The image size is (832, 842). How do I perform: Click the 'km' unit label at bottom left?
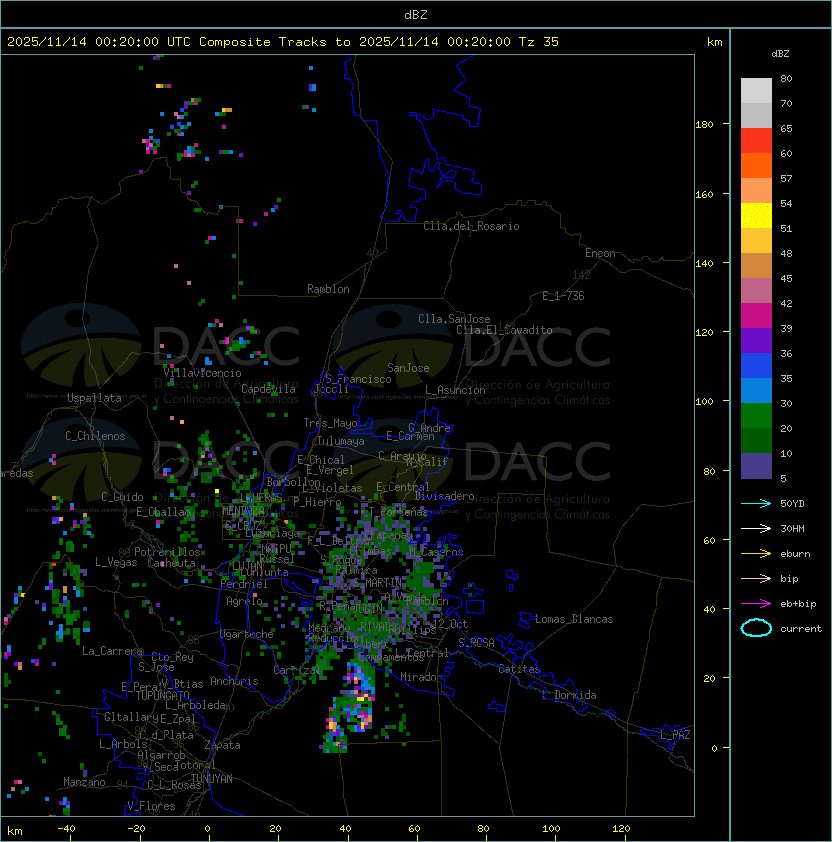click(x=15, y=831)
